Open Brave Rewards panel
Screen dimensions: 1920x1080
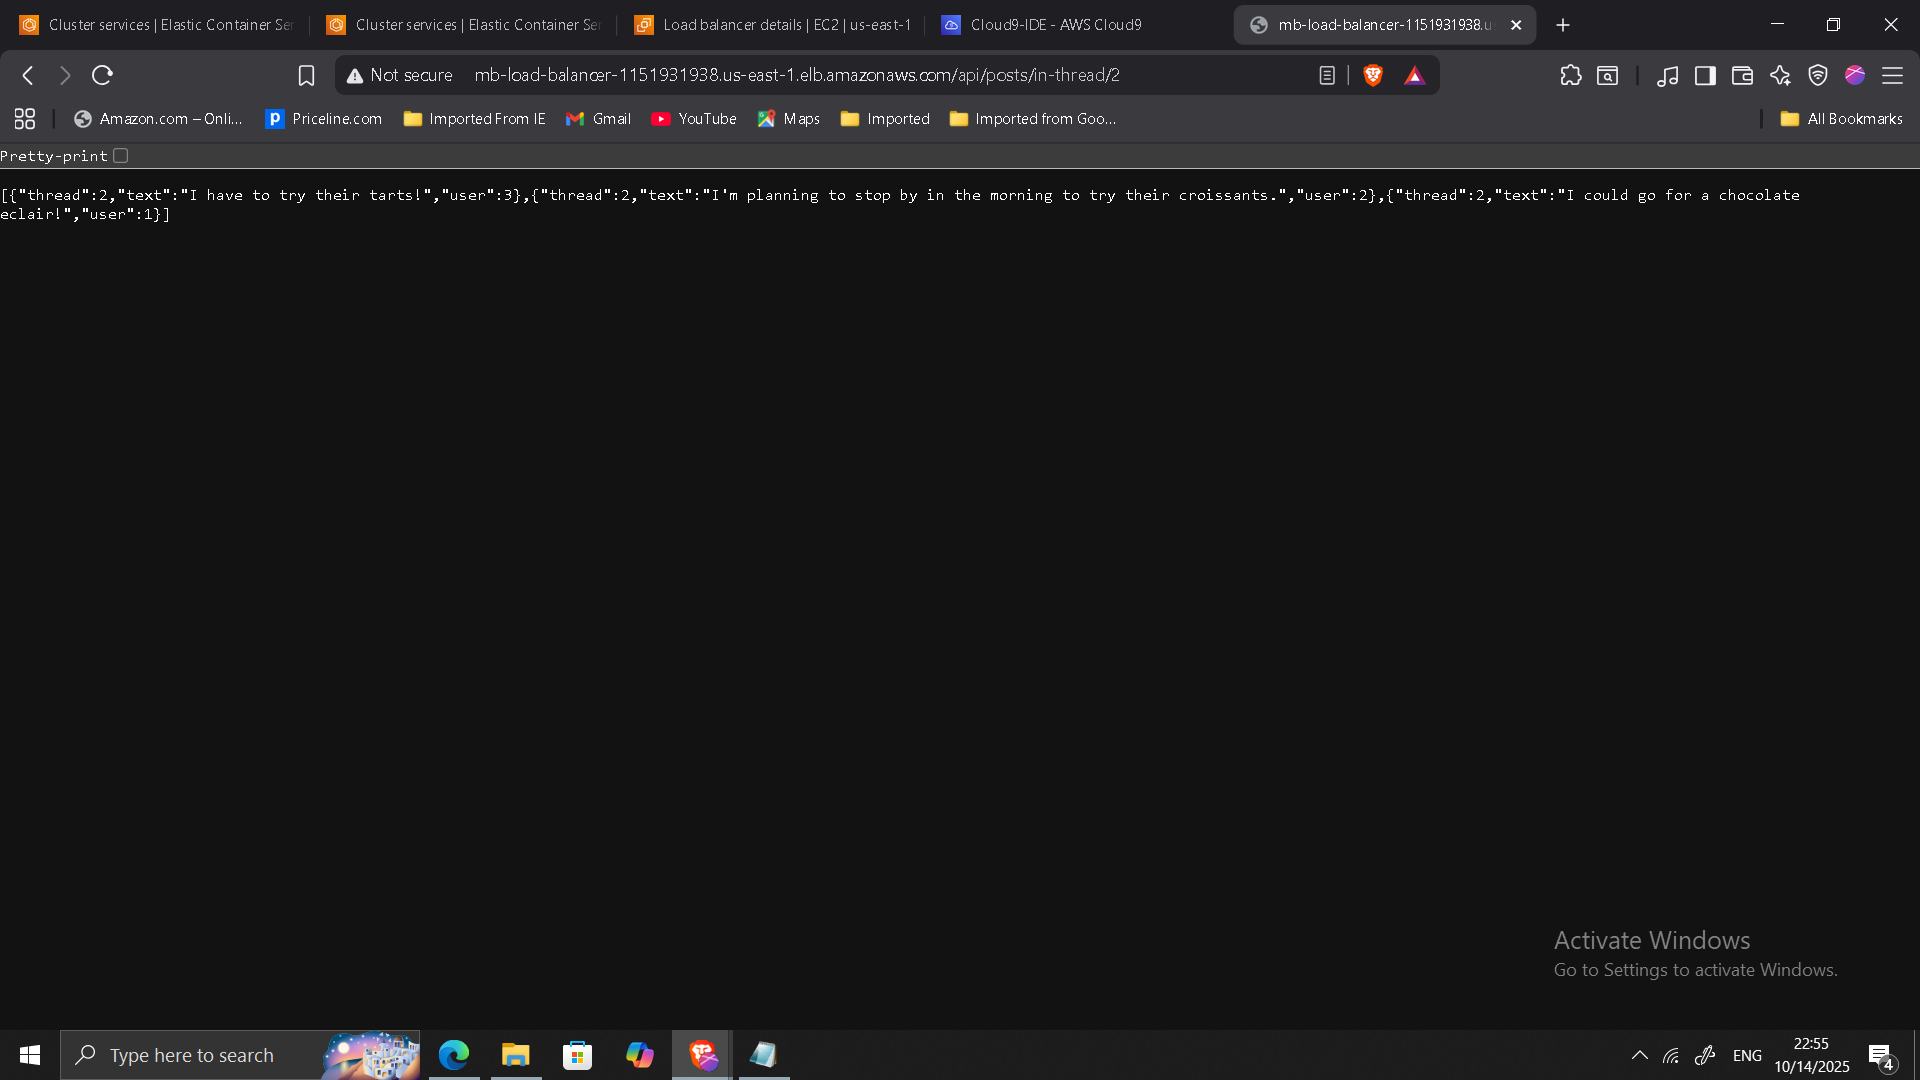click(1414, 75)
